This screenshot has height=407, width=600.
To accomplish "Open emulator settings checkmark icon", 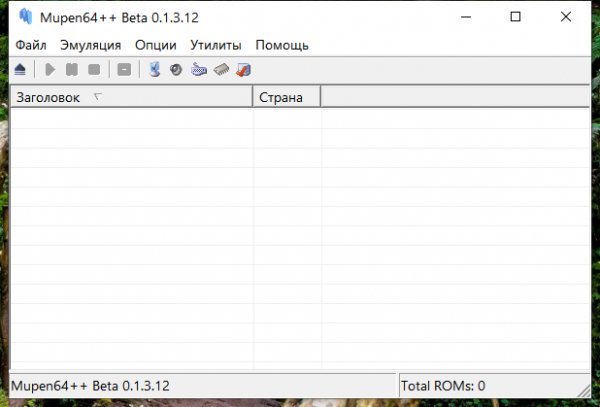I will click(243, 70).
